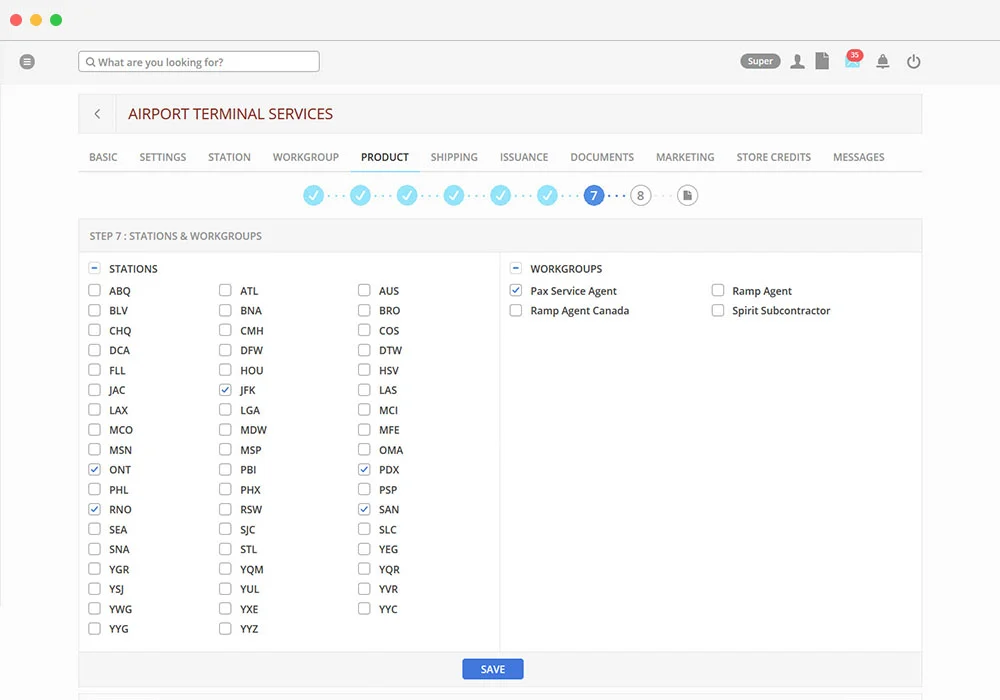Click the SAVE button
The width and height of the screenshot is (1000, 700).
pos(492,668)
